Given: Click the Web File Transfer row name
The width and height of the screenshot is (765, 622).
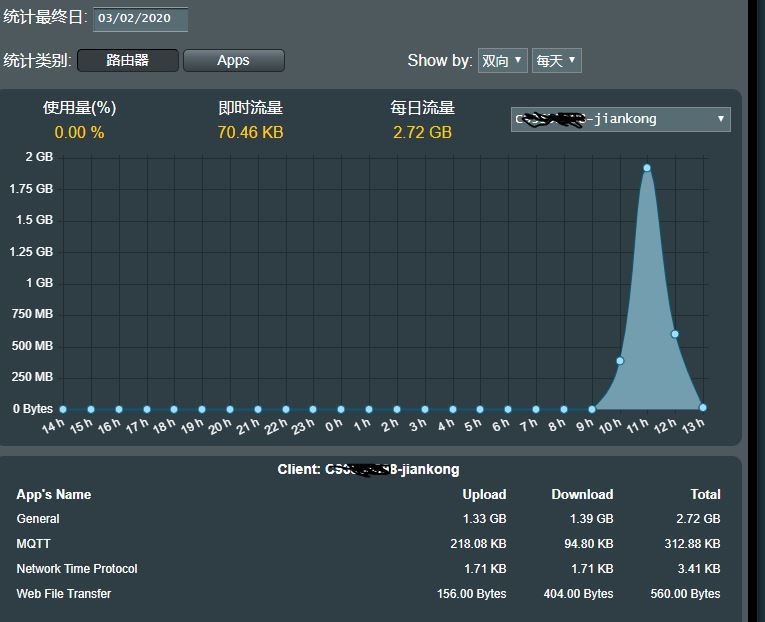Looking at the screenshot, I should (x=64, y=594).
